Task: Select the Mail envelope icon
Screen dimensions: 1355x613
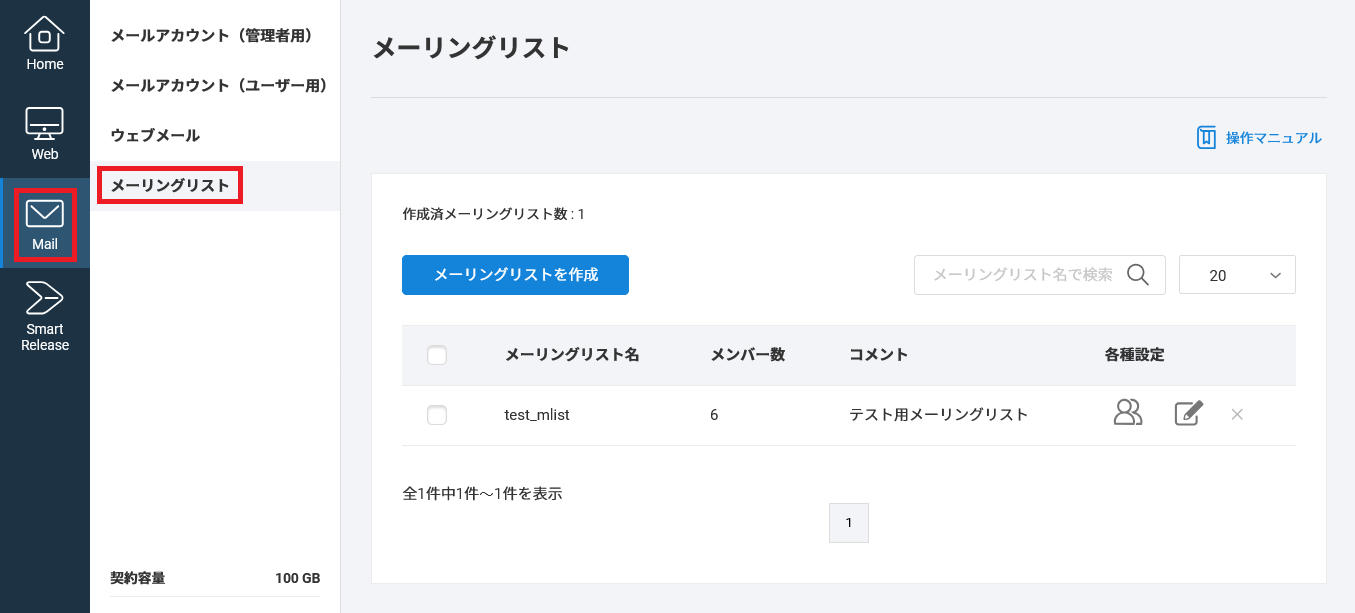Action: (x=45, y=214)
